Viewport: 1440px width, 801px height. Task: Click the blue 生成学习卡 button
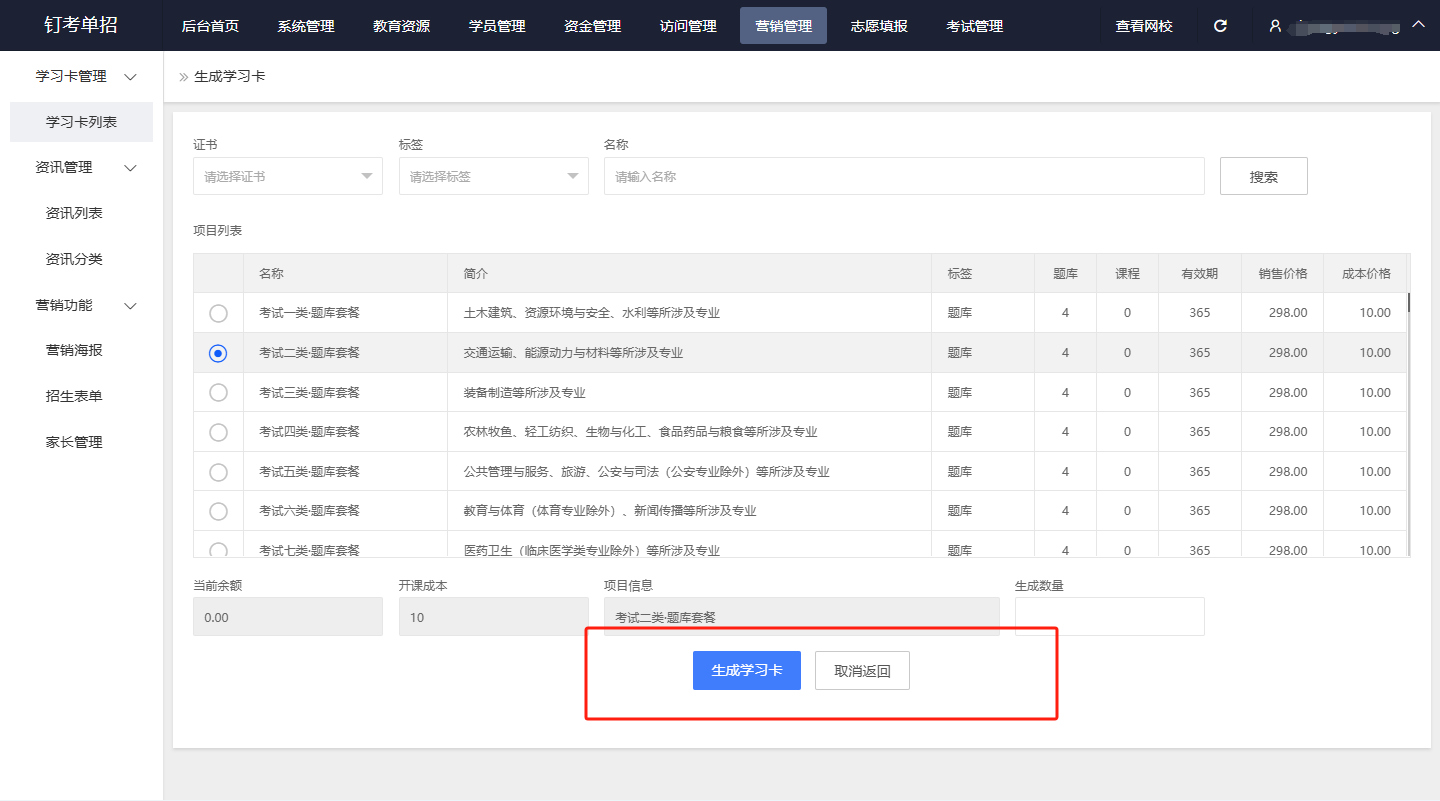click(746, 671)
